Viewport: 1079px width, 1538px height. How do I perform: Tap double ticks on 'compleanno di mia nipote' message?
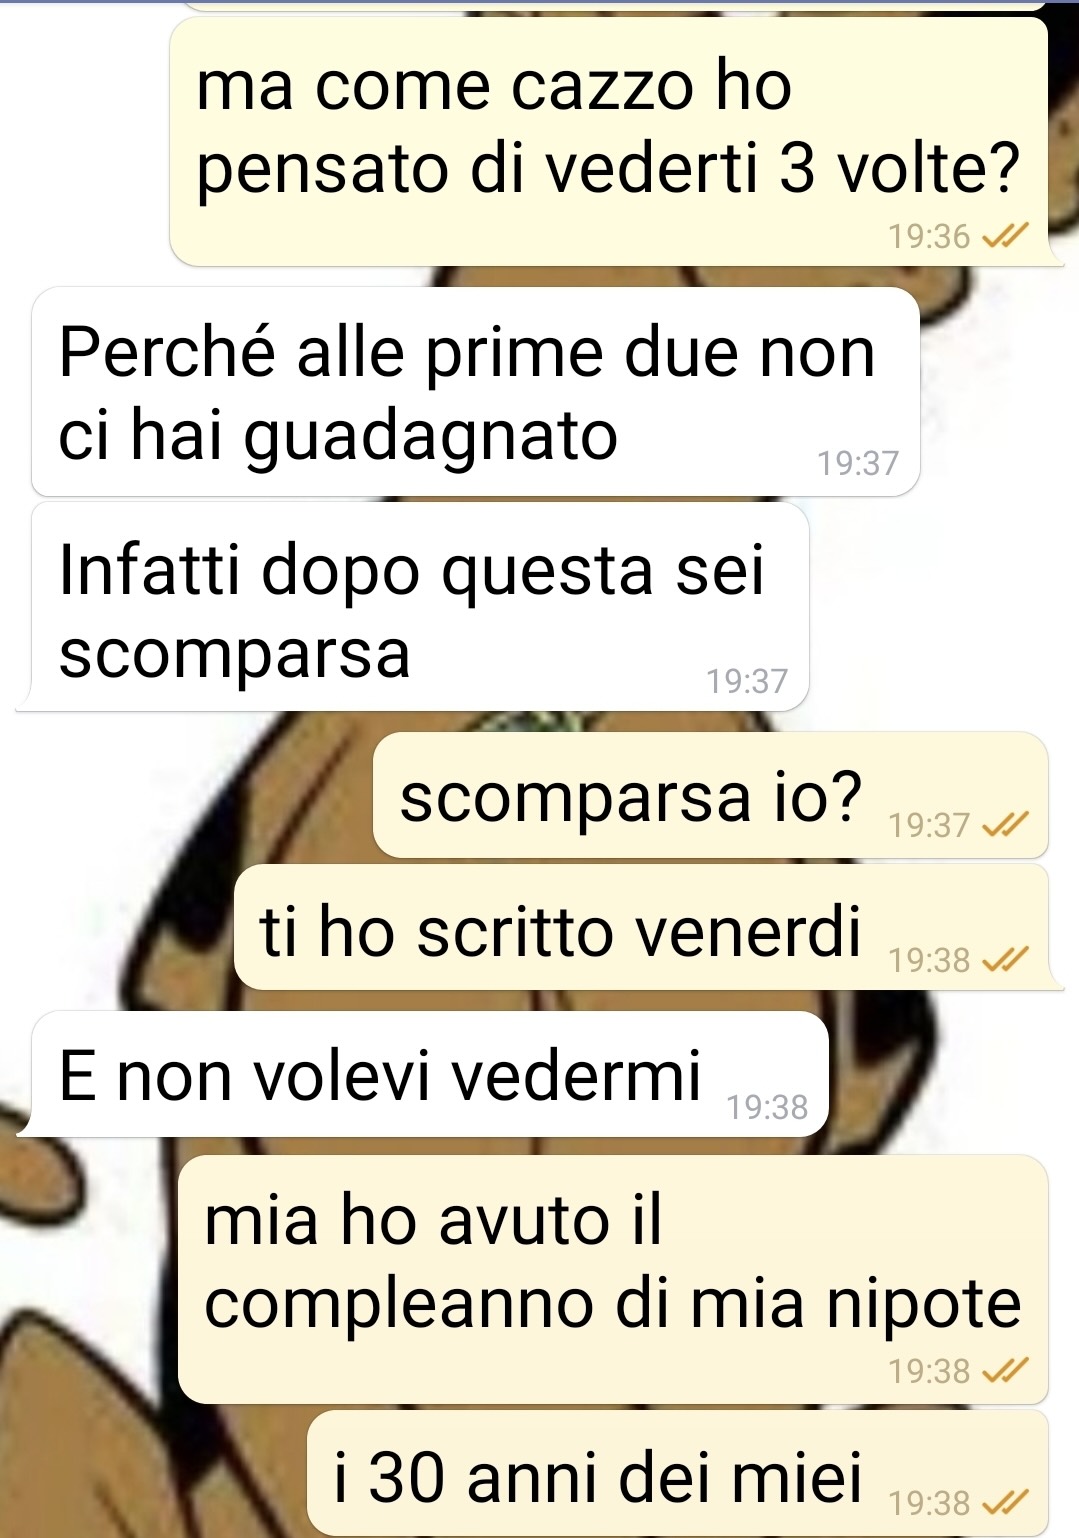point(1005,1371)
